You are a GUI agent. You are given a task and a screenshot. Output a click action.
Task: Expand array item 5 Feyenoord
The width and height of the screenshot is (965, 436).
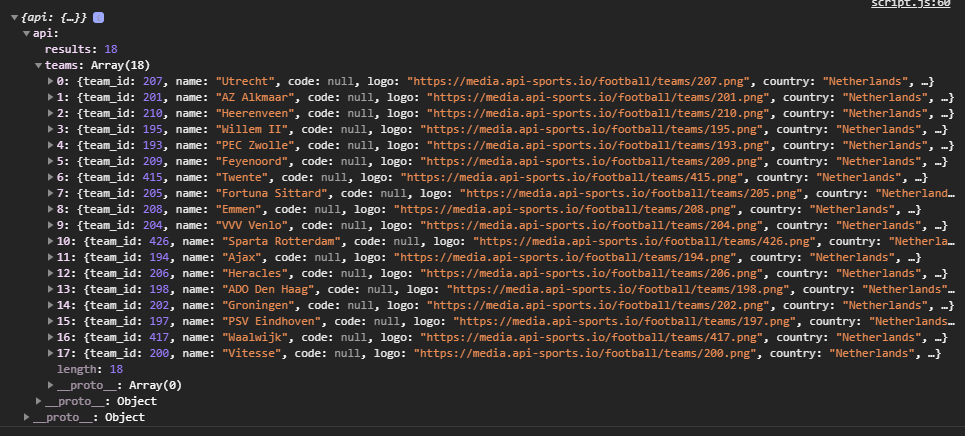51,161
